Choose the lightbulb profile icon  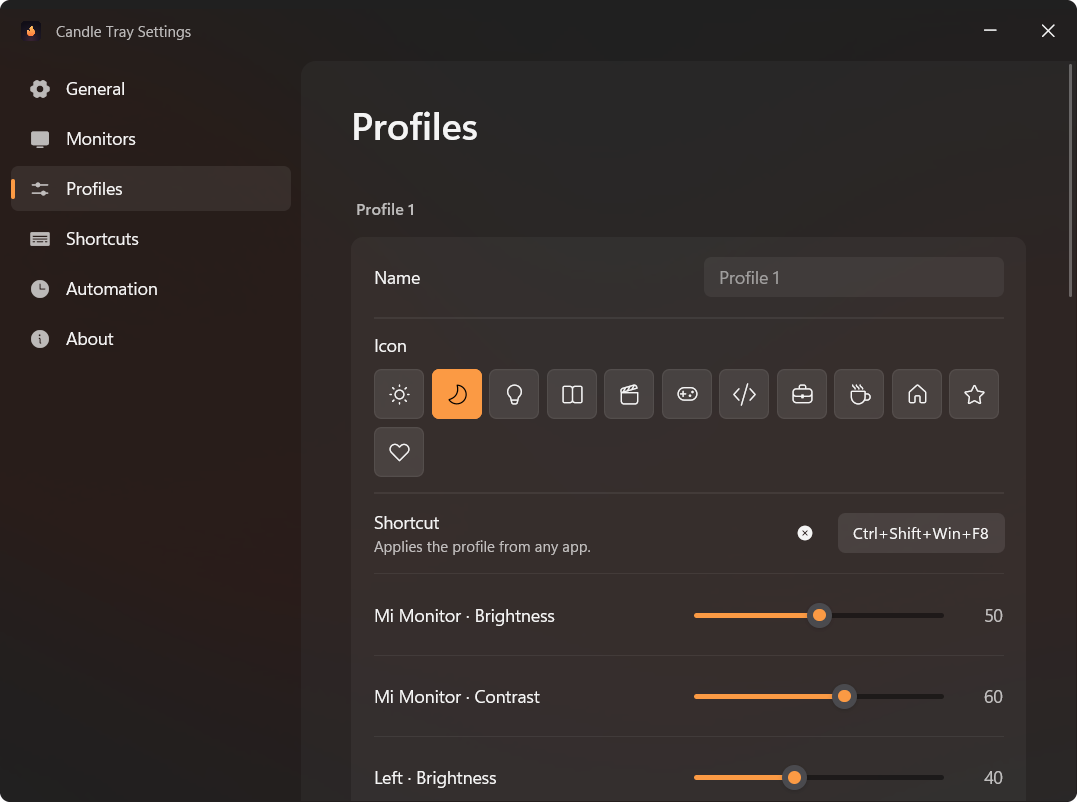514,394
